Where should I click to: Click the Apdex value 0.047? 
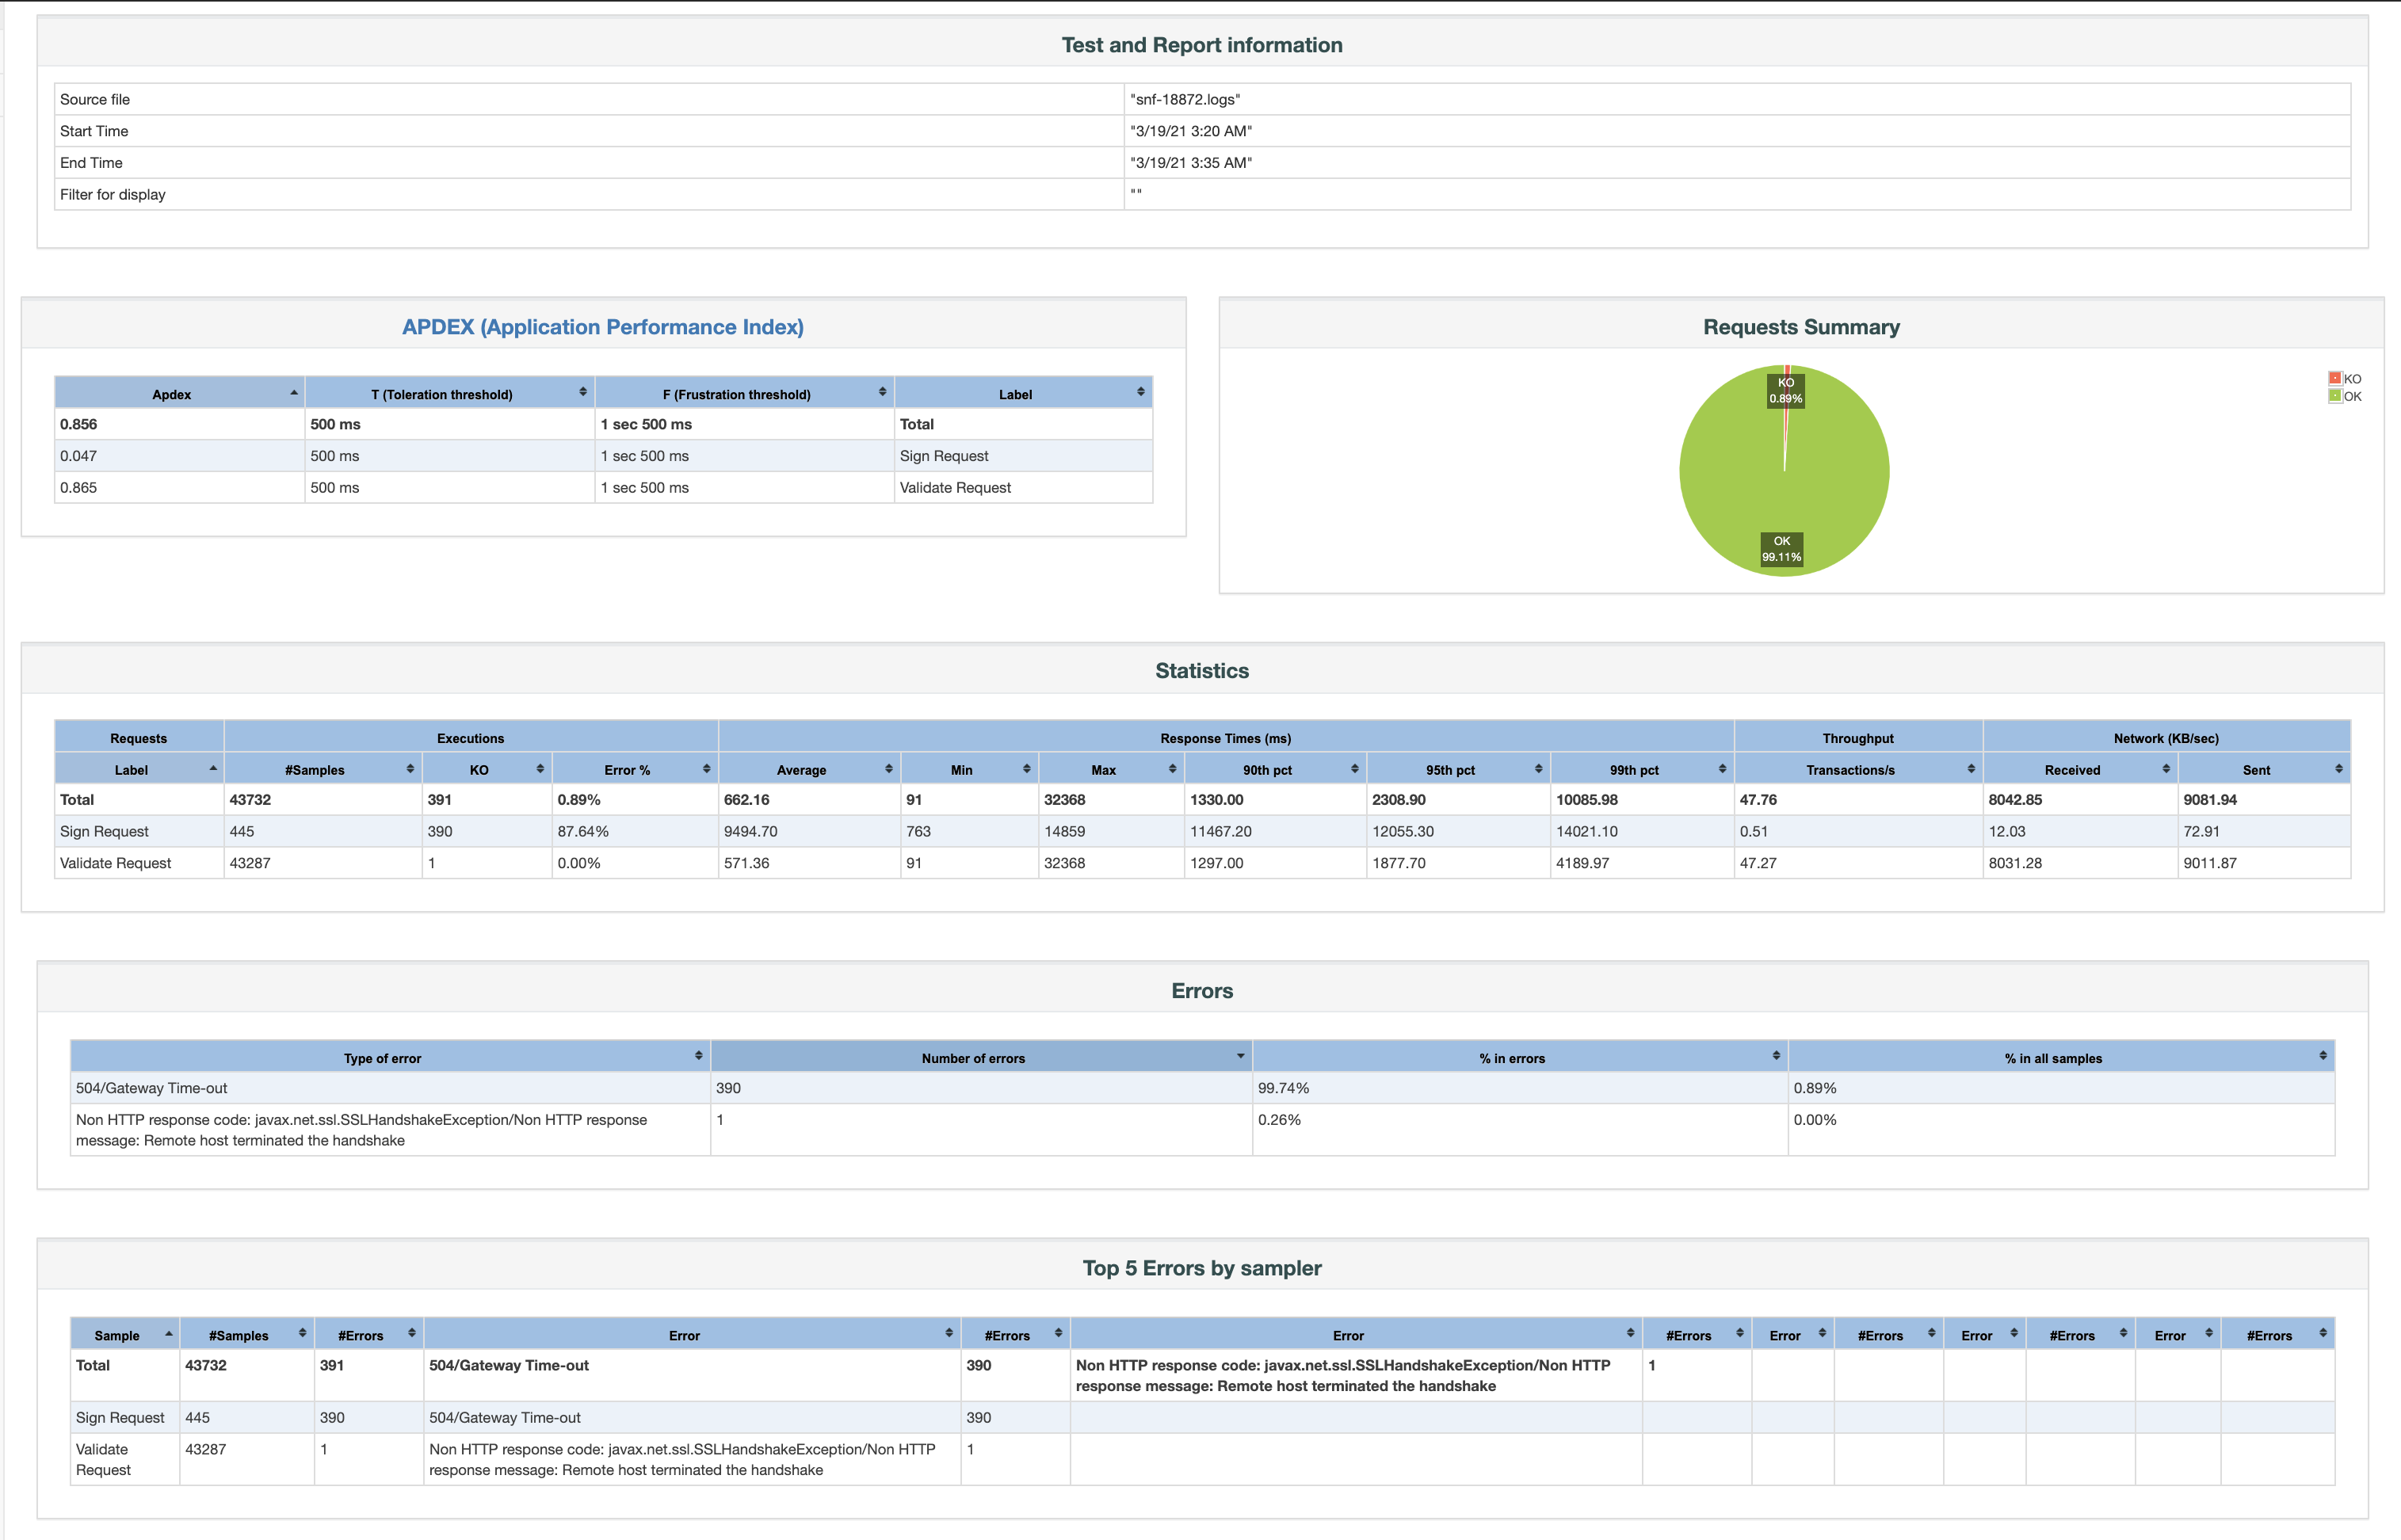point(78,456)
